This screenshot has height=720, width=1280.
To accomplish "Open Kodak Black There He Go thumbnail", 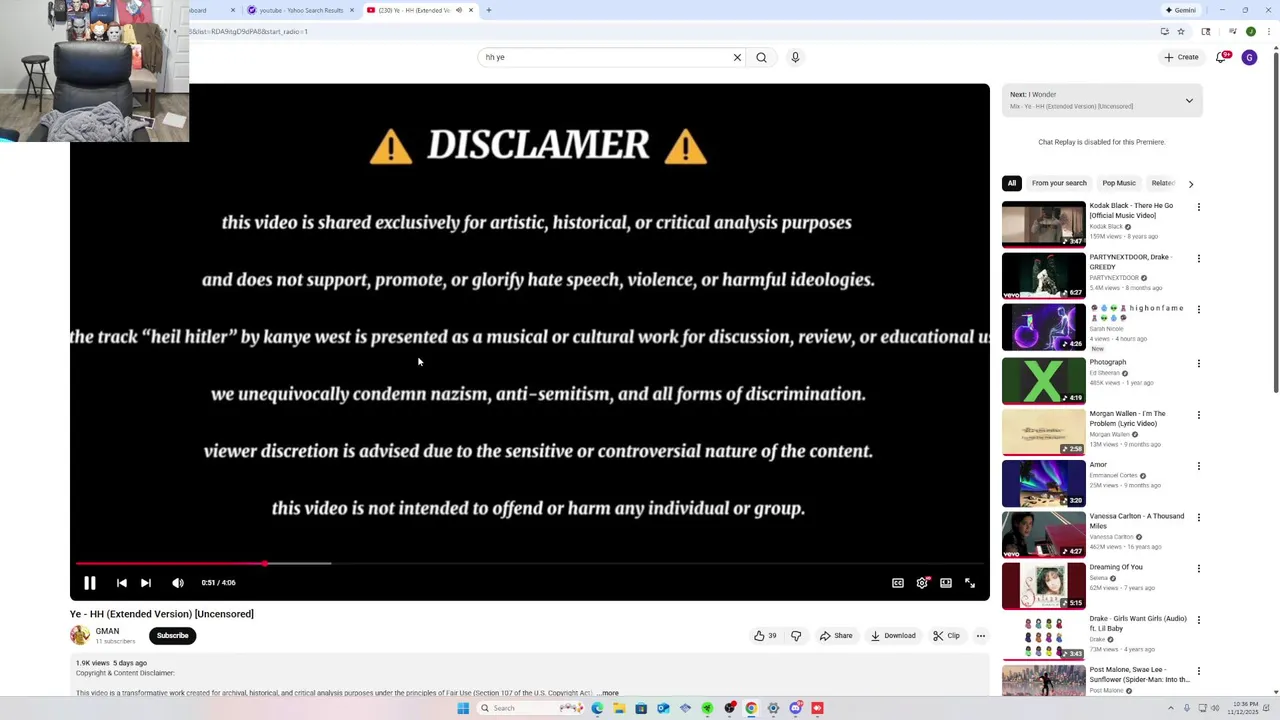I will pos(1043,224).
